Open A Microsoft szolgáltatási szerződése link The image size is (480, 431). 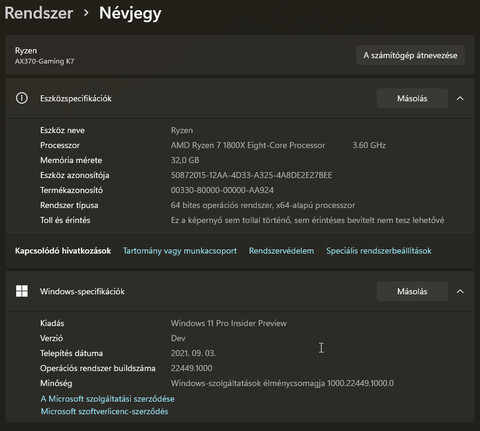tap(108, 399)
